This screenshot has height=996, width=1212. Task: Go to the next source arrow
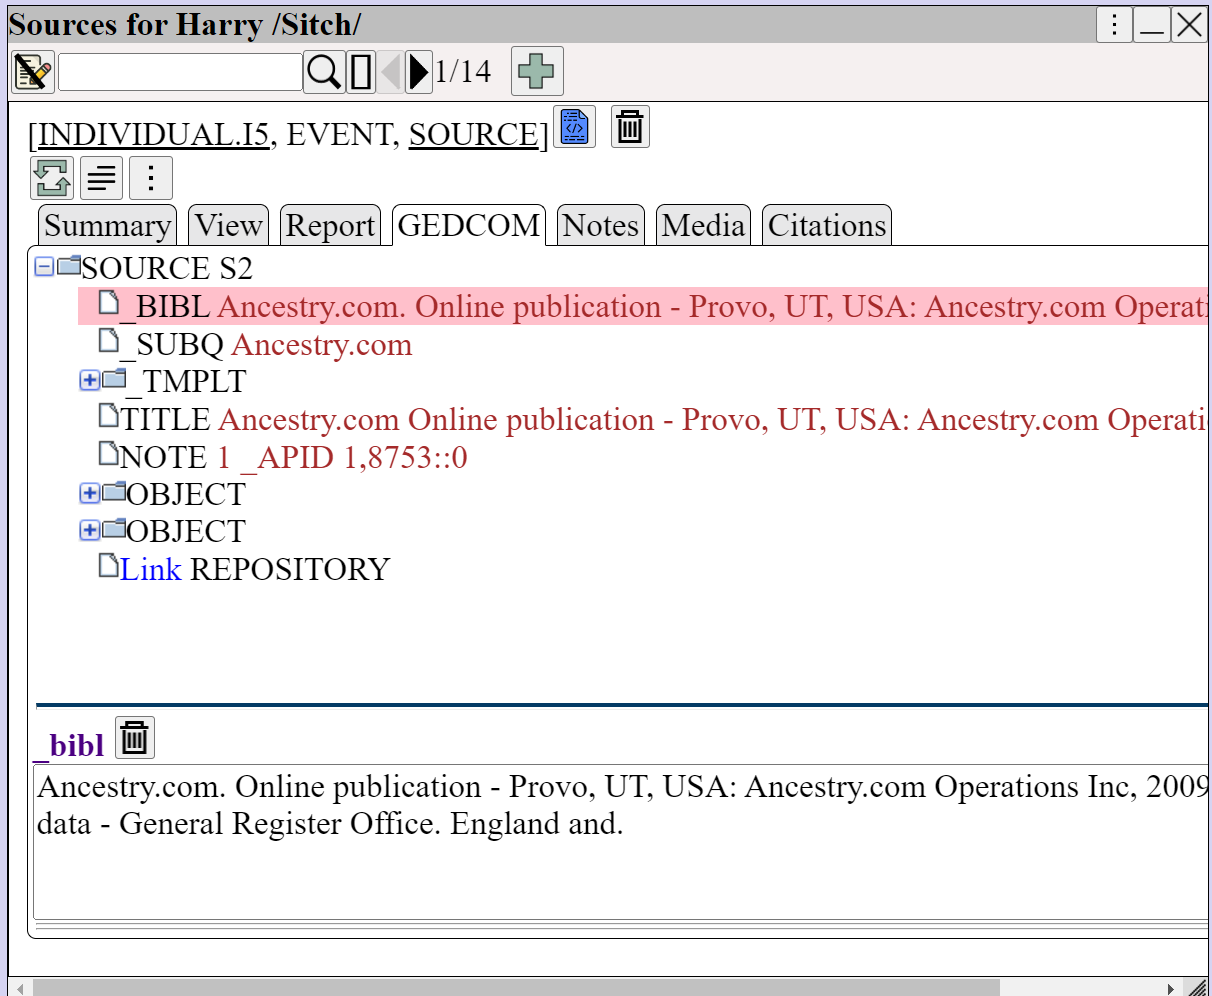click(419, 72)
